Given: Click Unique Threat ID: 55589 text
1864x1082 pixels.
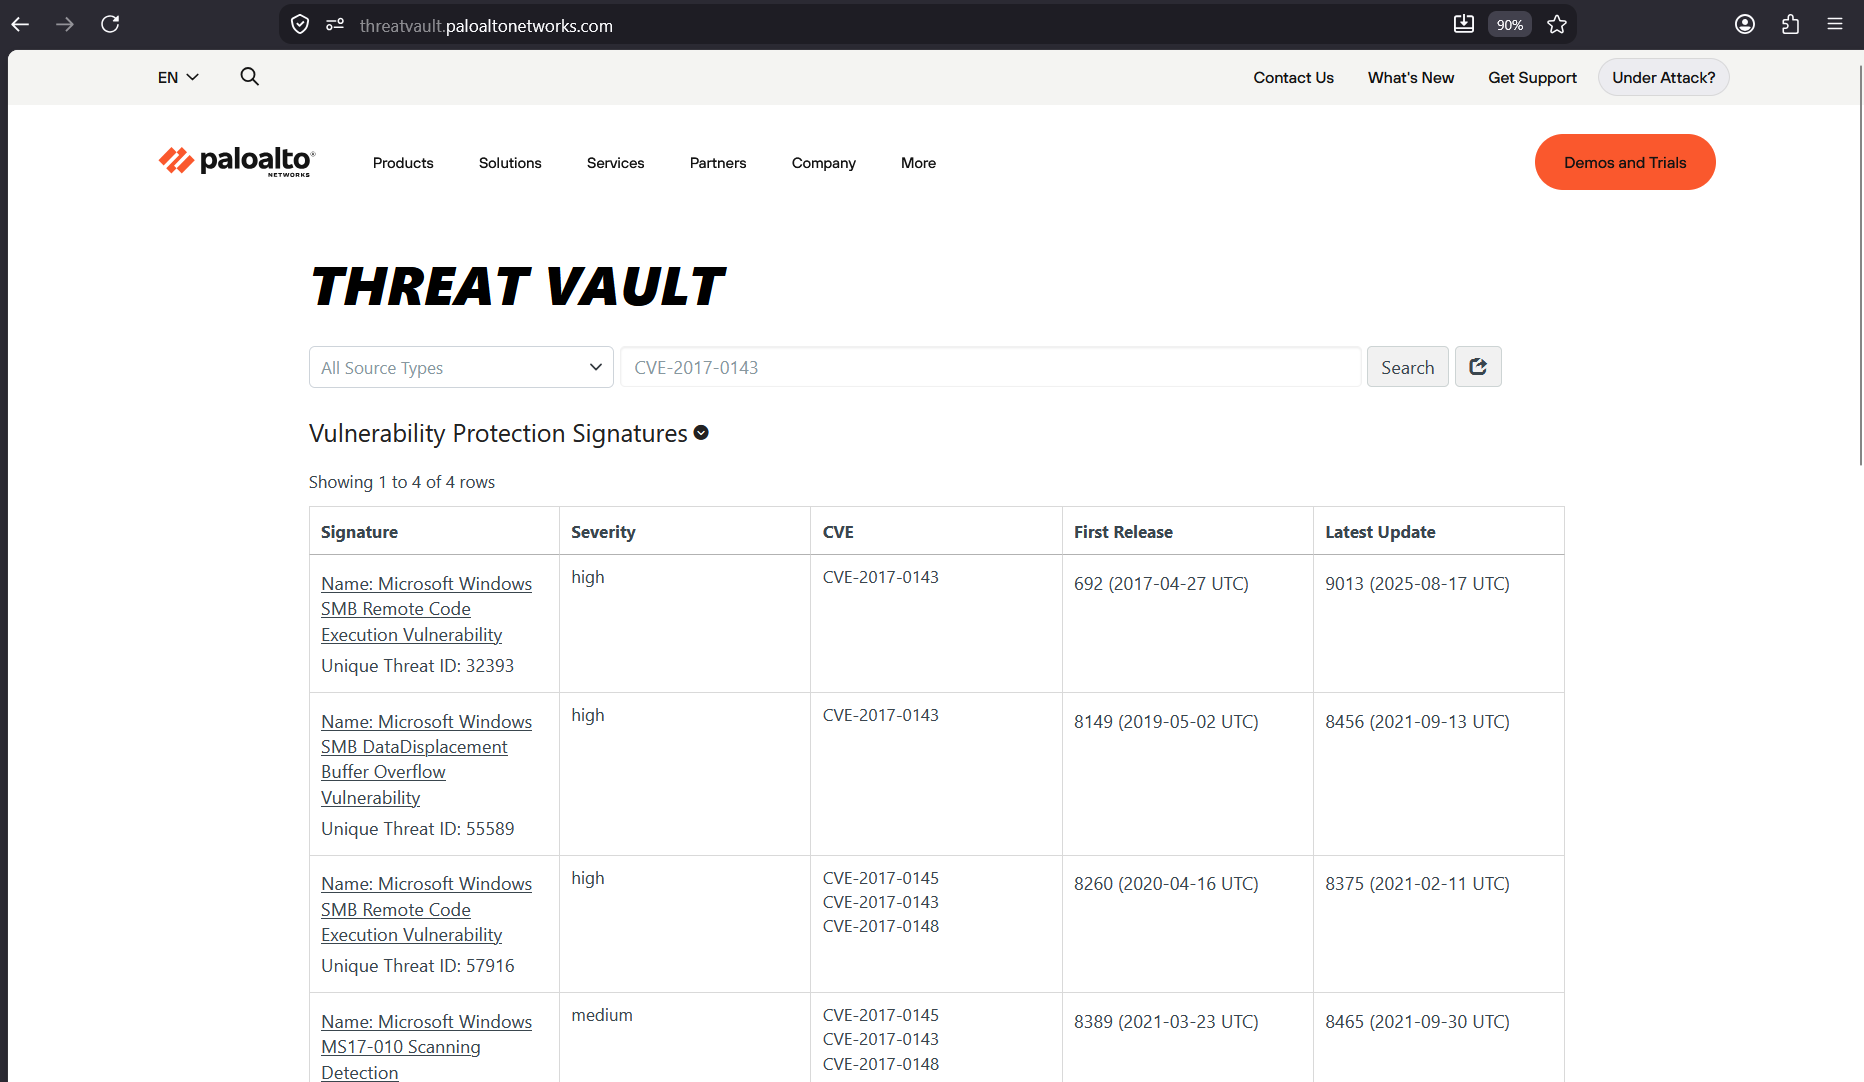Looking at the screenshot, I should point(417,829).
